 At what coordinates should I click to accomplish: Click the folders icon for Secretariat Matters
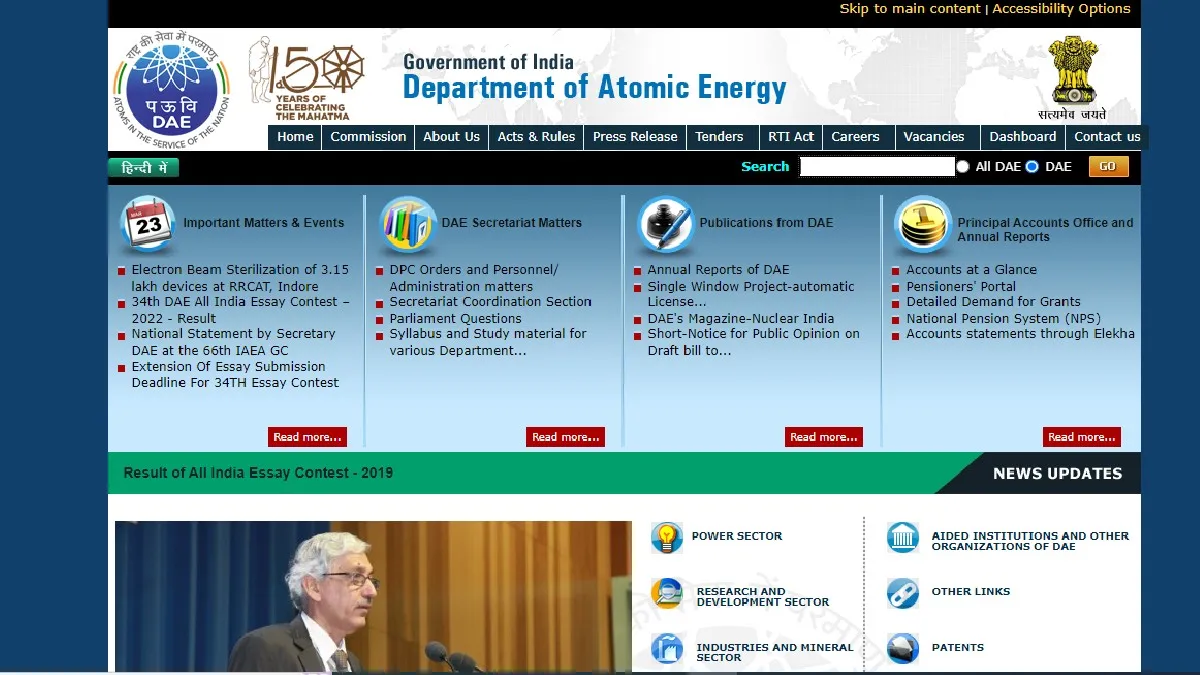407,224
